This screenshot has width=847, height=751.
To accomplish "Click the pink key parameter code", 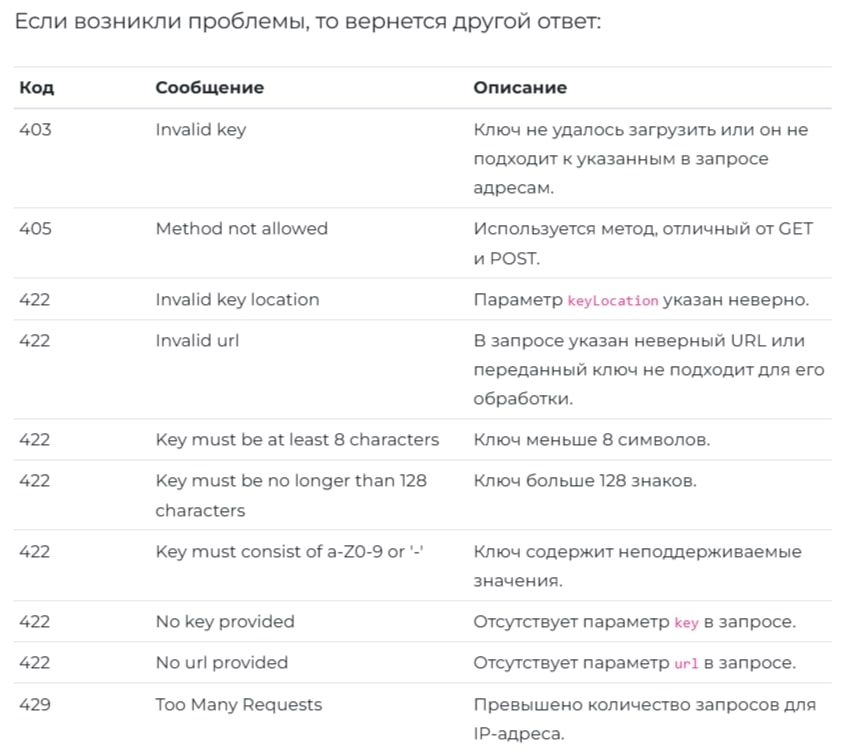I will (x=686, y=622).
